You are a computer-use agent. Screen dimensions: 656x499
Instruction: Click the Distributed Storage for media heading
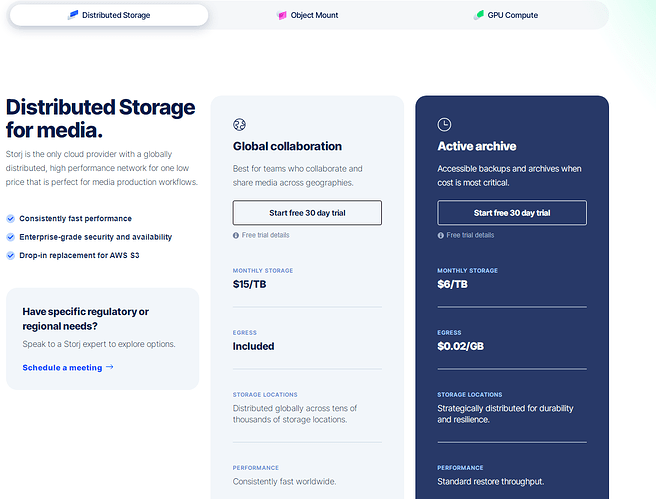pyautogui.click(x=100, y=118)
